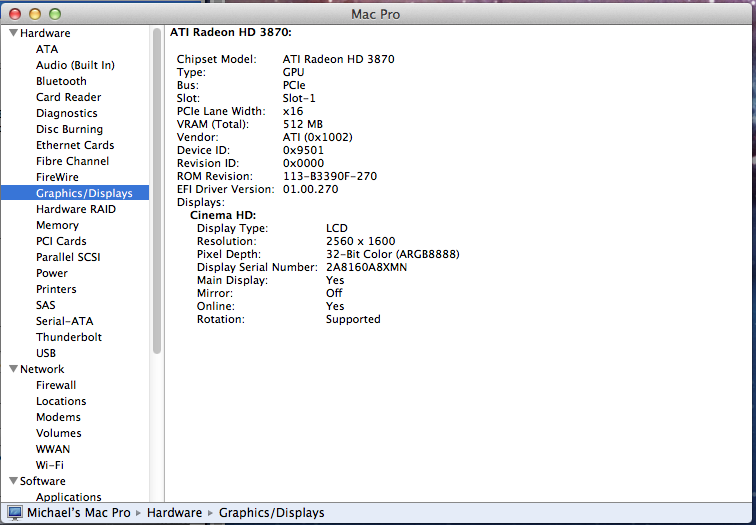This screenshot has height=525, width=756.
Task: Click the Rotation value Supported
Action: click(353, 319)
